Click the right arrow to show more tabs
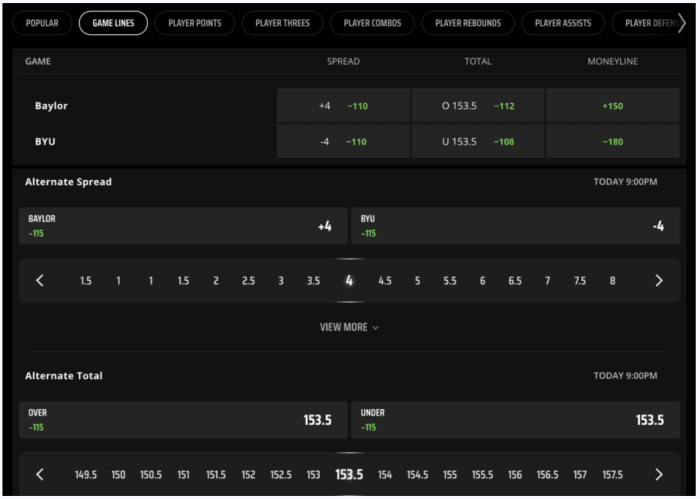 click(682, 23)
